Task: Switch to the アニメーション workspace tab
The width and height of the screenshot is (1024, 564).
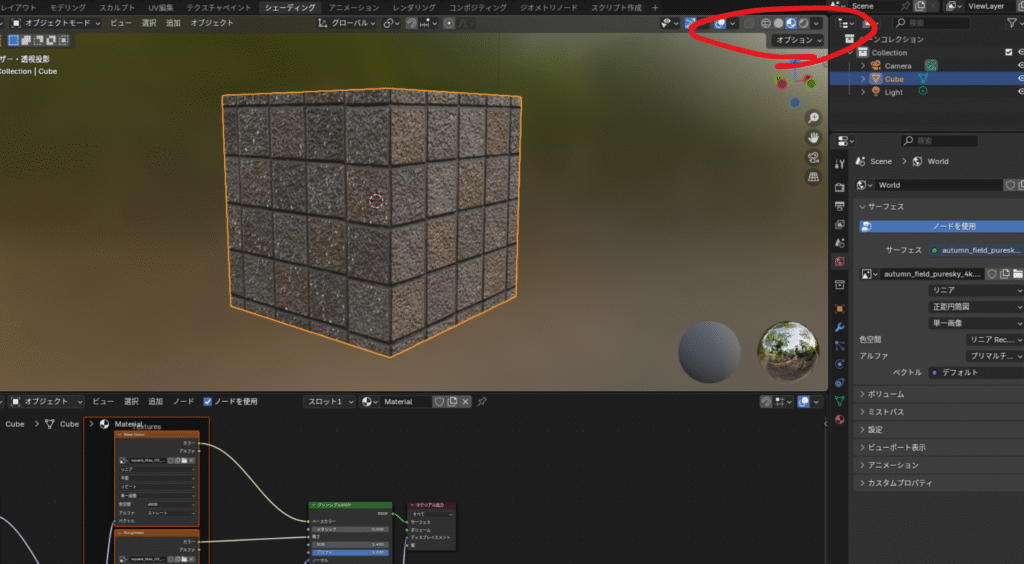Action: (353, 7)
